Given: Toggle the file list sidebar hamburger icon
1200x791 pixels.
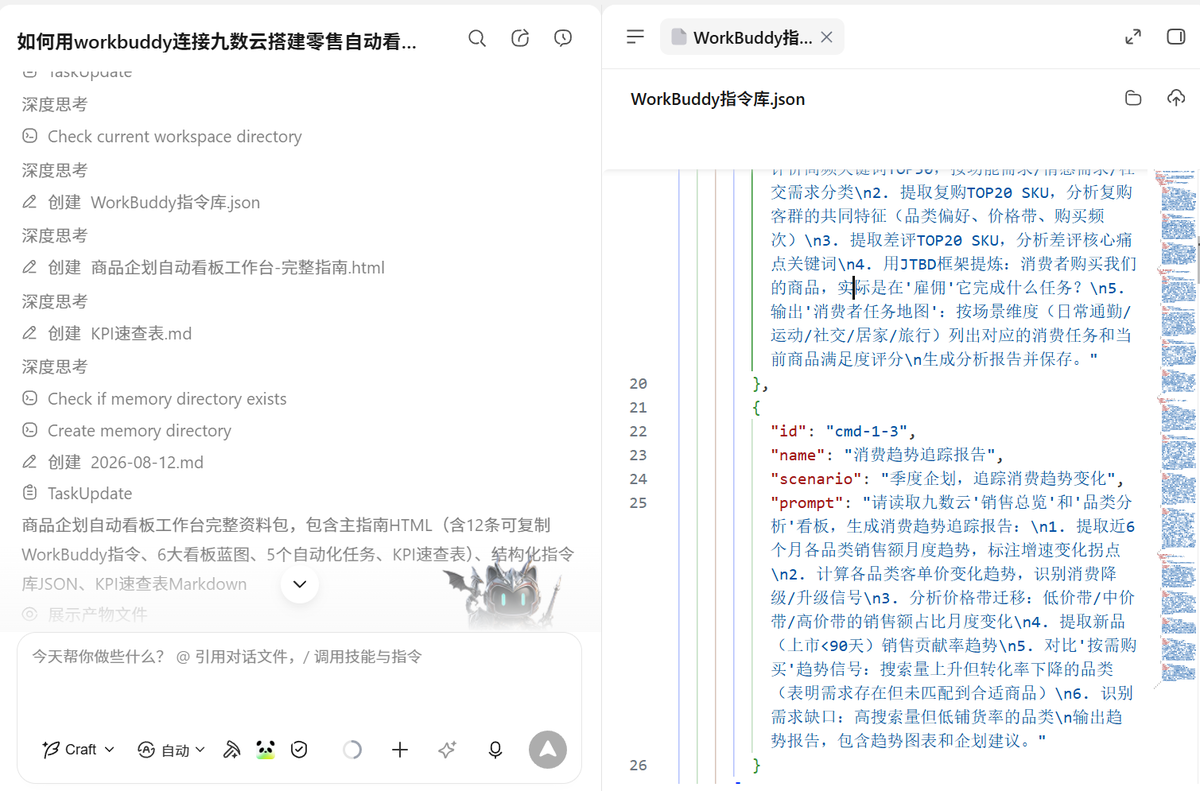Looking at the screenshot, I should tap(635, 37).
